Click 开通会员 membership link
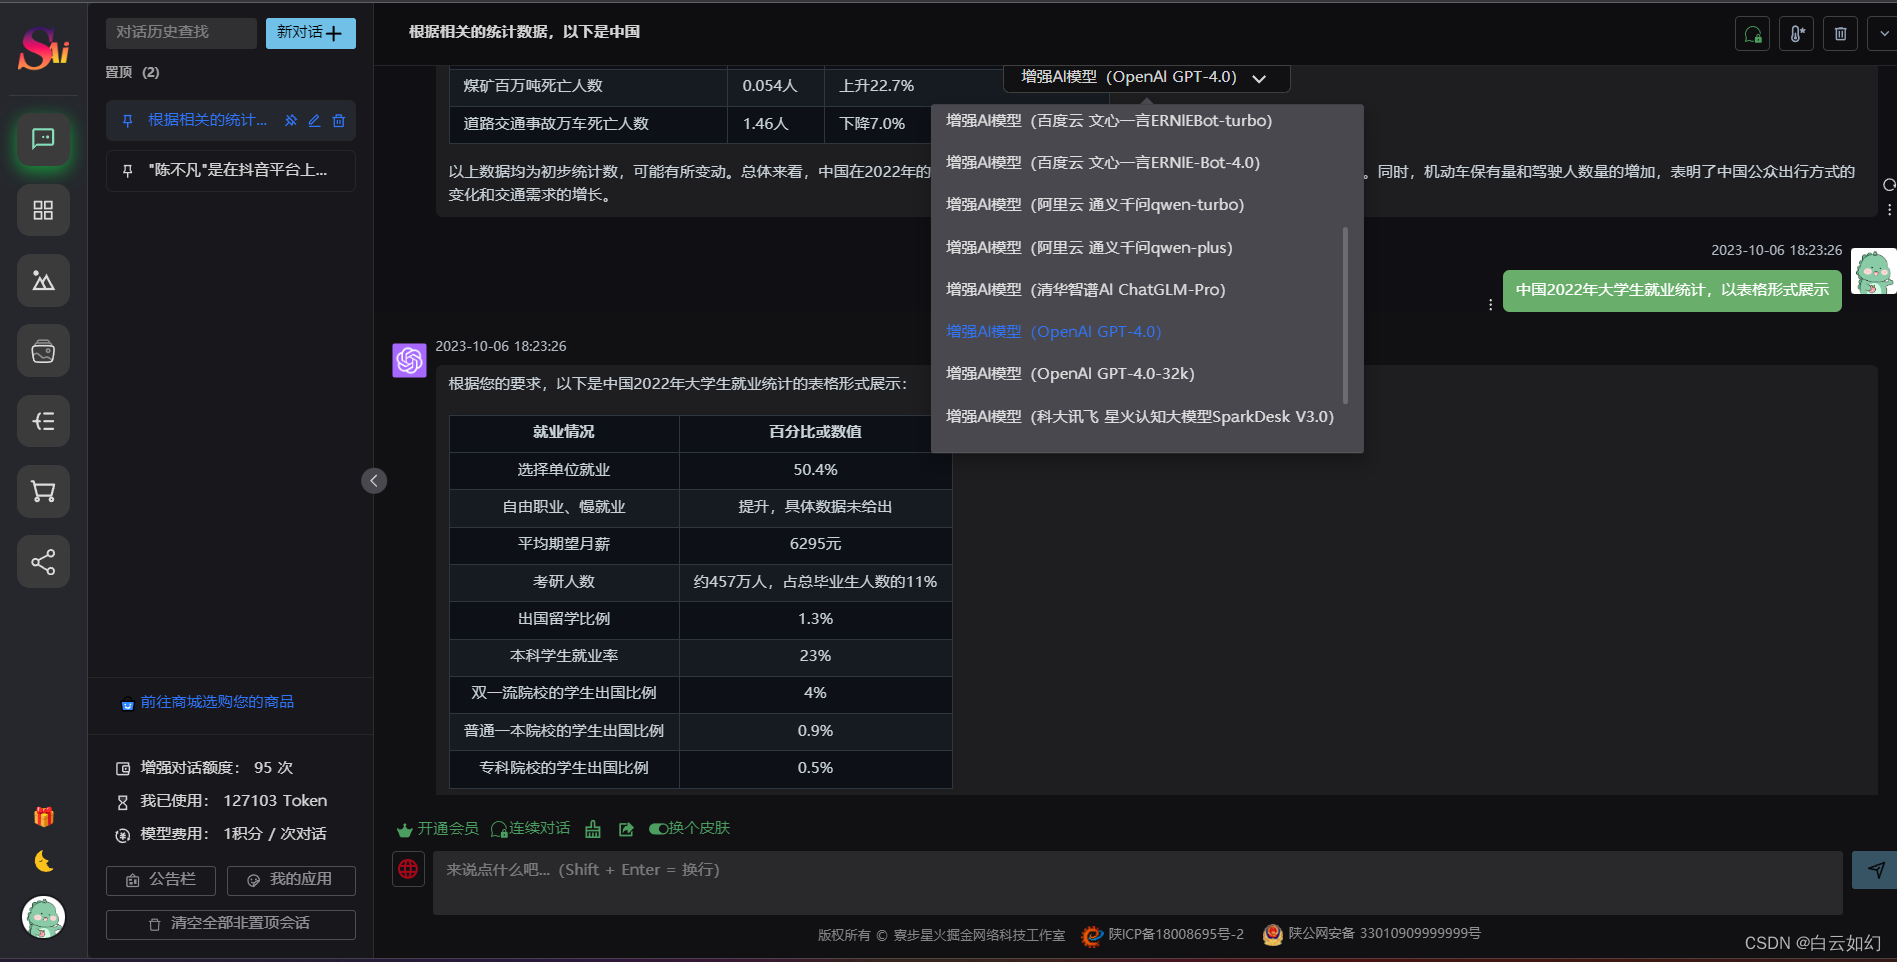 438,829
